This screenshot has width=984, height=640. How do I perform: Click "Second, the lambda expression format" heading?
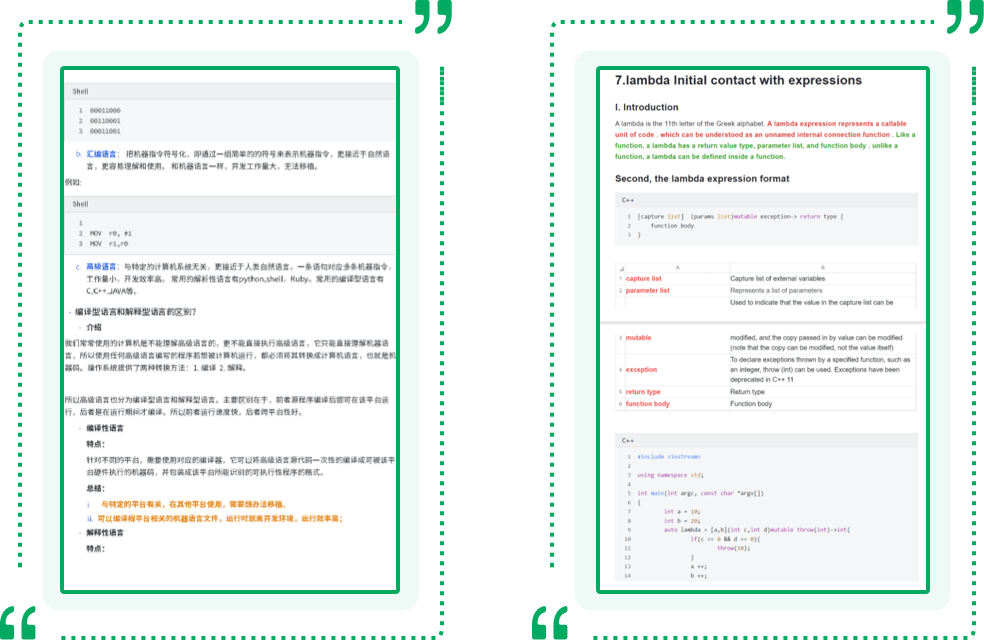click(718, 179)
